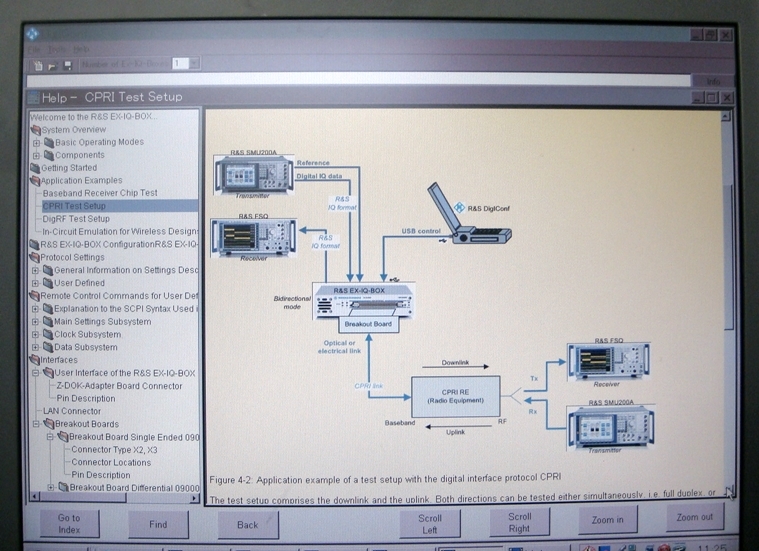759x551 pixels.
Task: Click Remote Control Commands book icon
Action: (34, 296)
